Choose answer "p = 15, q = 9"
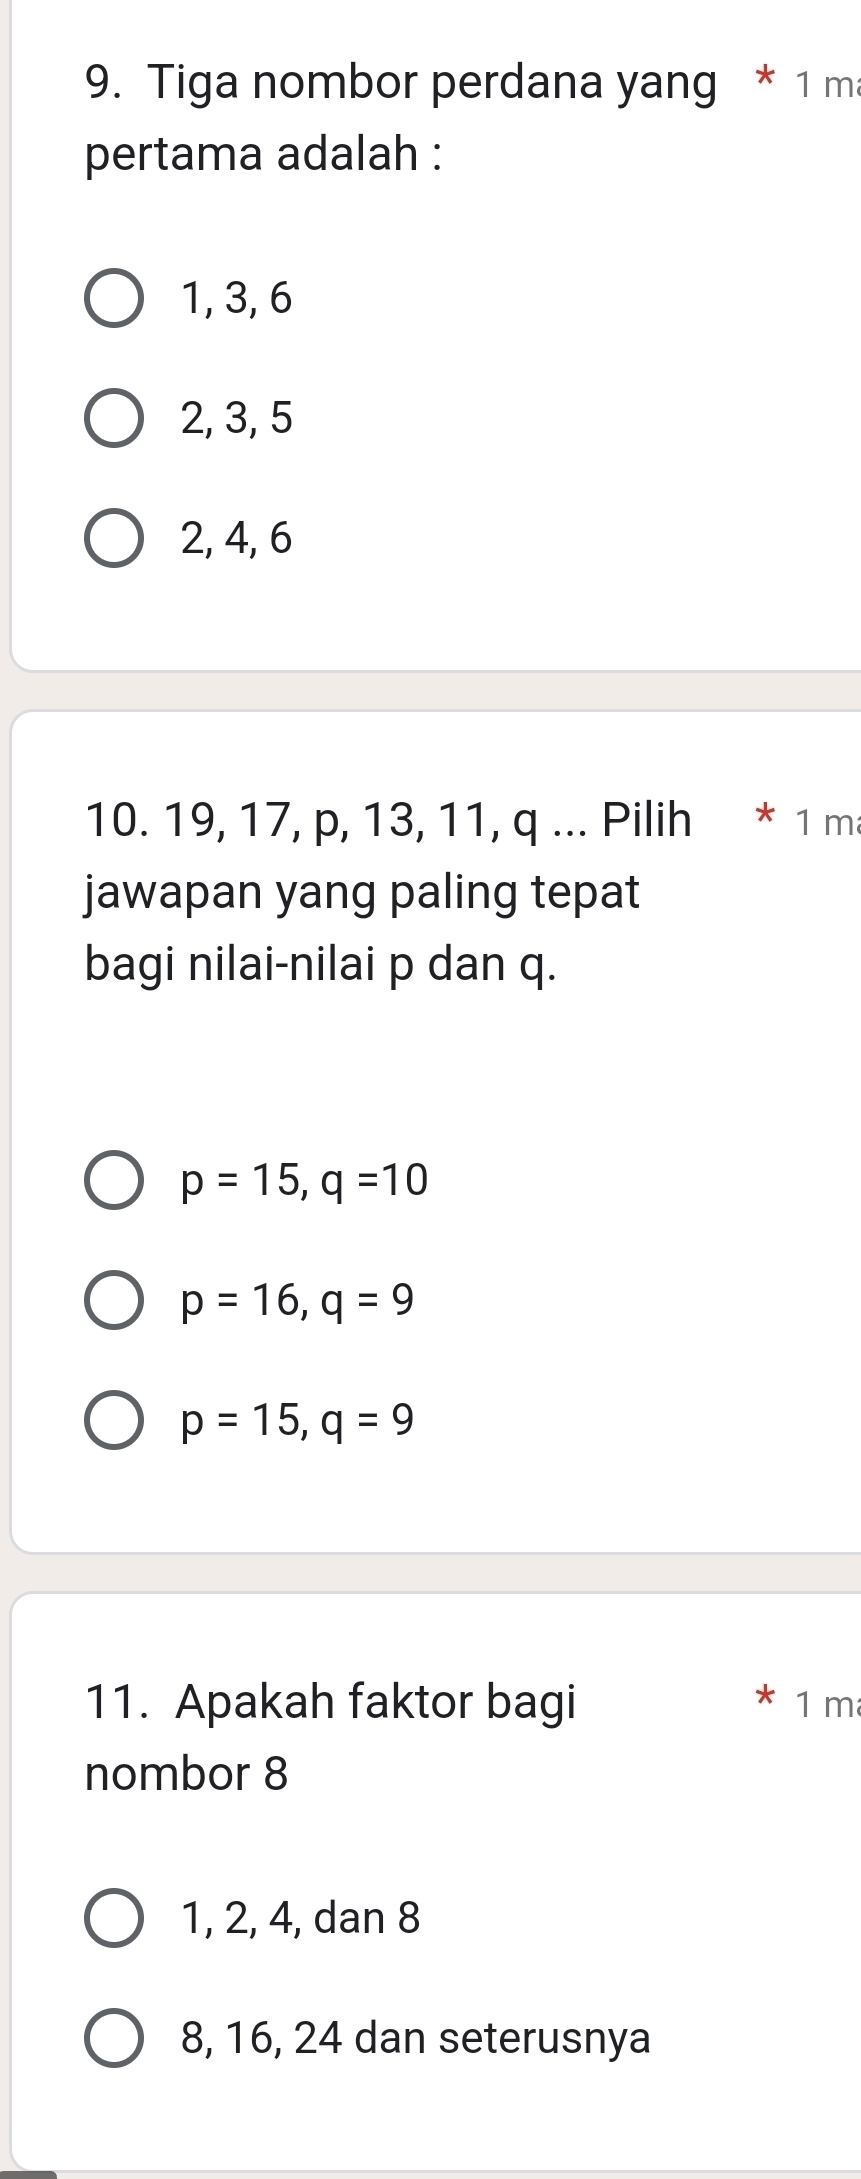This screenshot has width=861, height=2179. tap(113, 1419)
